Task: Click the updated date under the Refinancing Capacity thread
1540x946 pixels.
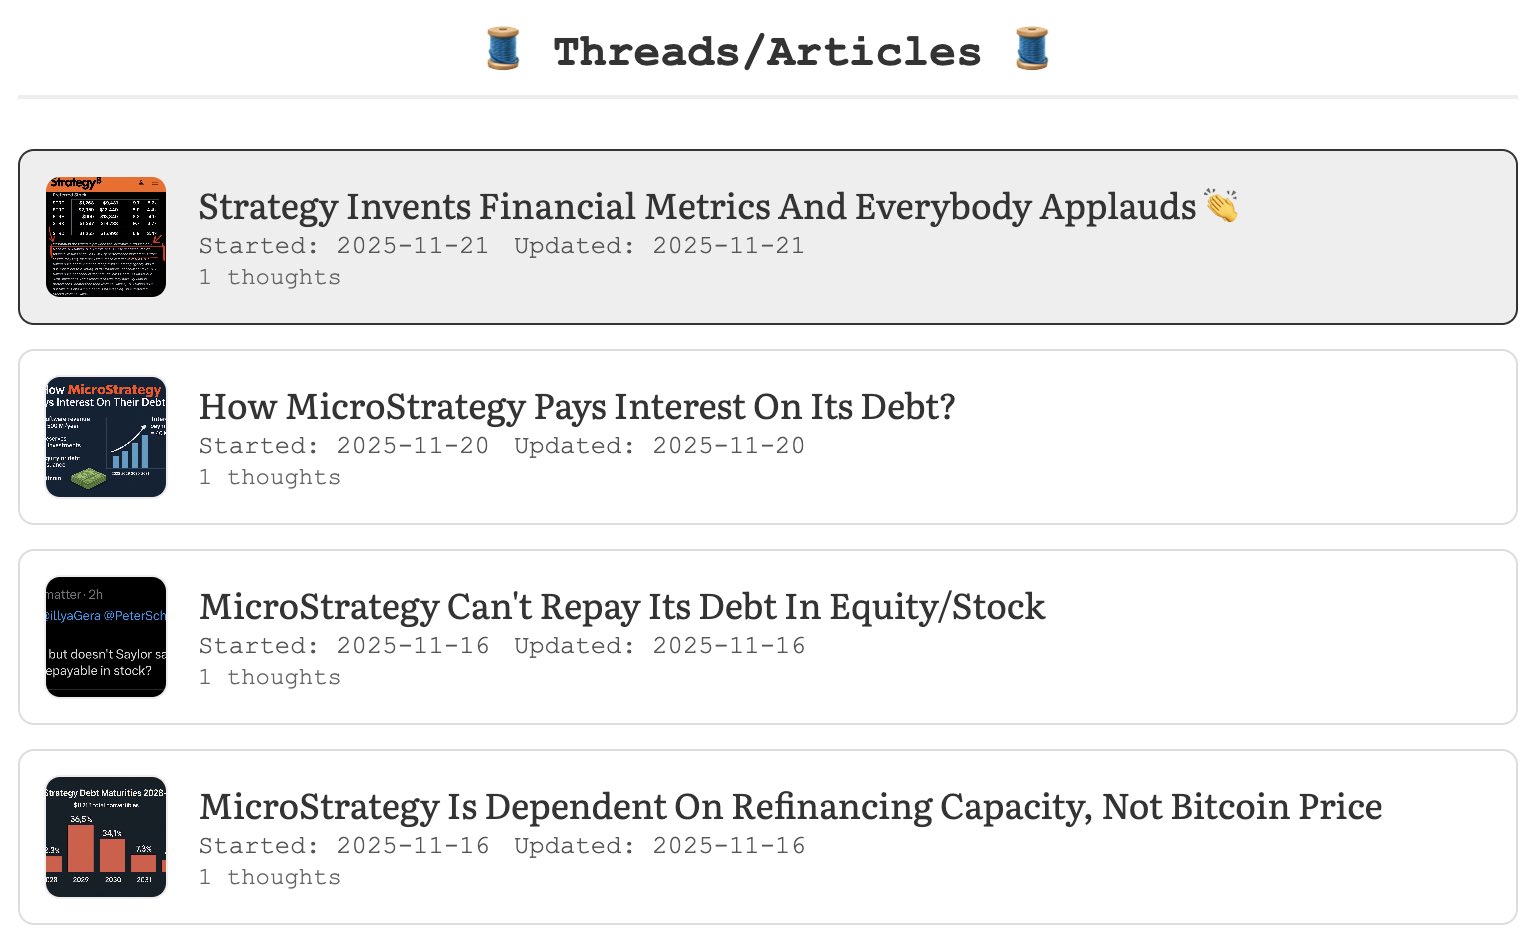Action: (659, 846)
